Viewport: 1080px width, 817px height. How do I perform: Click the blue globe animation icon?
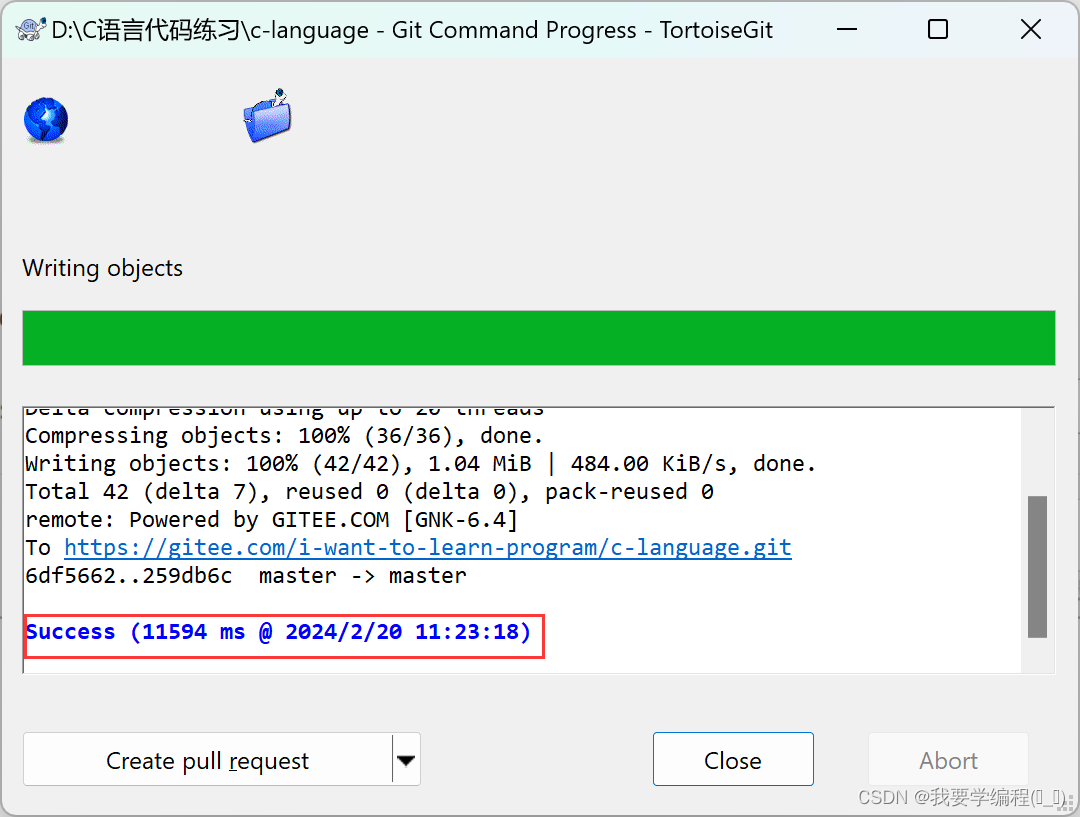click(x=45, y=120)
